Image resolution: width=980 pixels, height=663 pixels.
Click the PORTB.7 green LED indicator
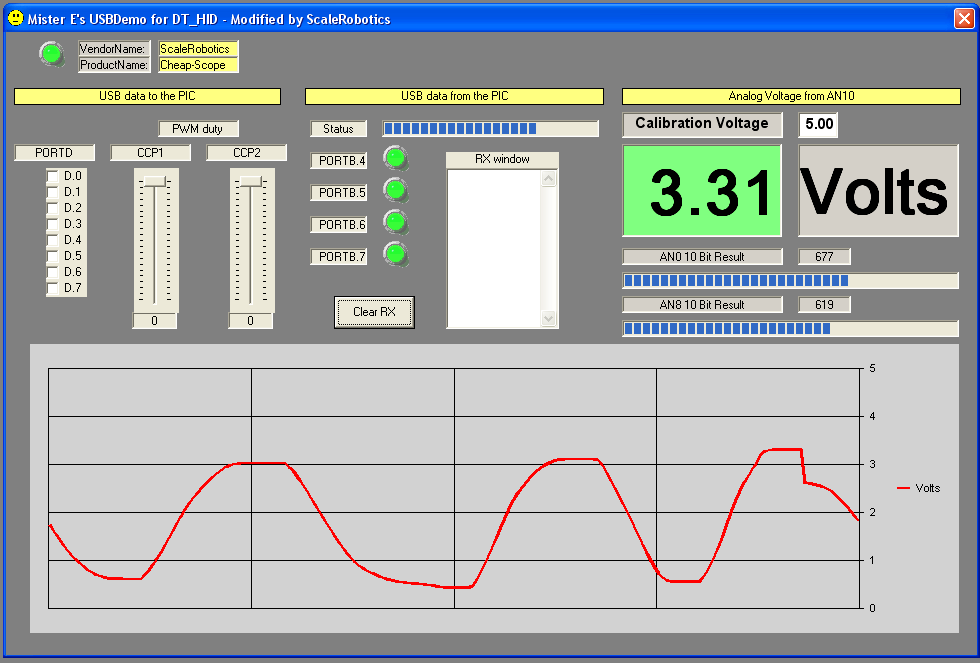click(396, 254)
